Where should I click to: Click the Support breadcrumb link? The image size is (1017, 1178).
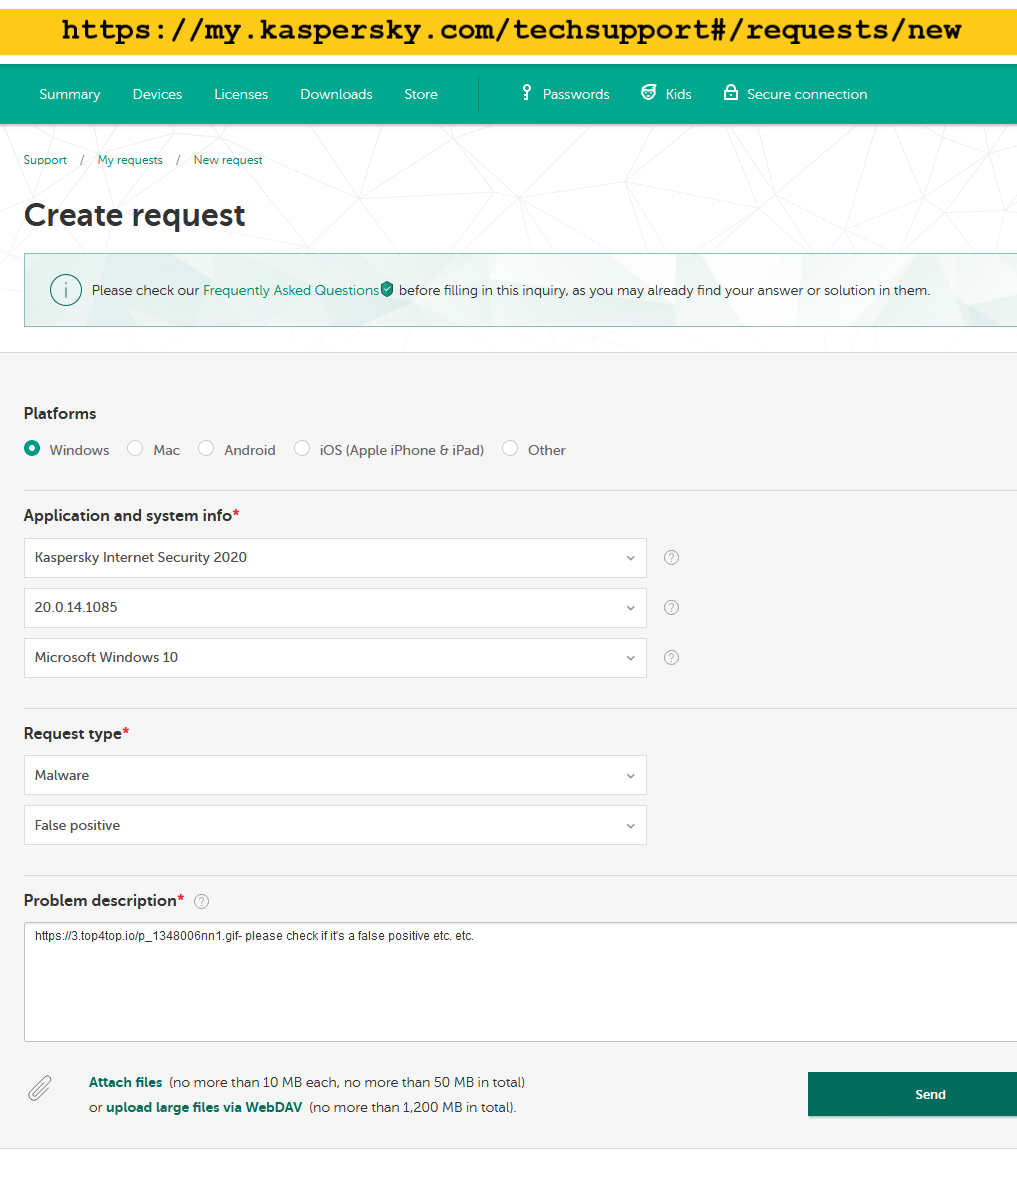45,160
